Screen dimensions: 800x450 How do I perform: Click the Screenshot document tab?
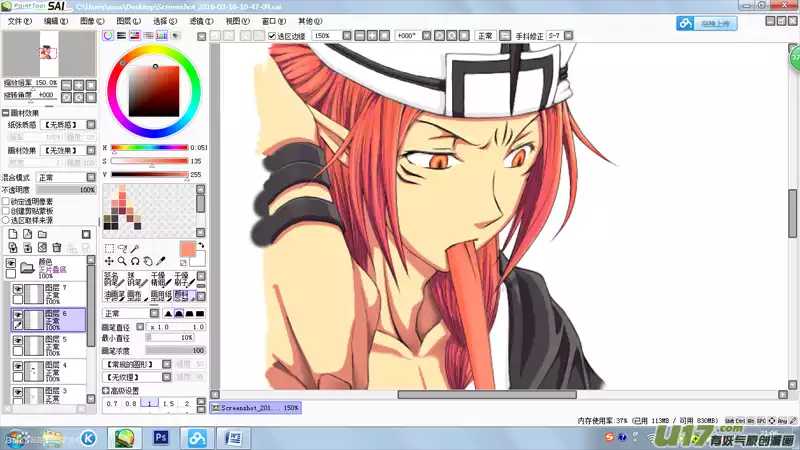pyautogui.click(x=256, y=408)
